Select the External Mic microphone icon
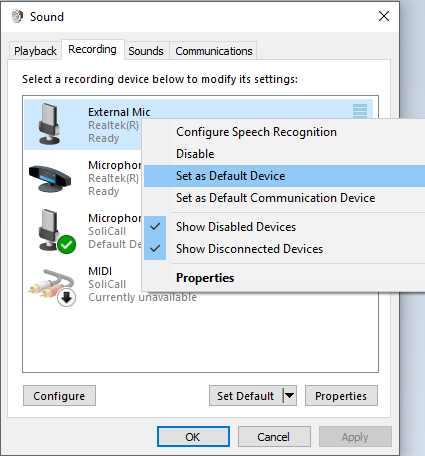 coord(49,124)
